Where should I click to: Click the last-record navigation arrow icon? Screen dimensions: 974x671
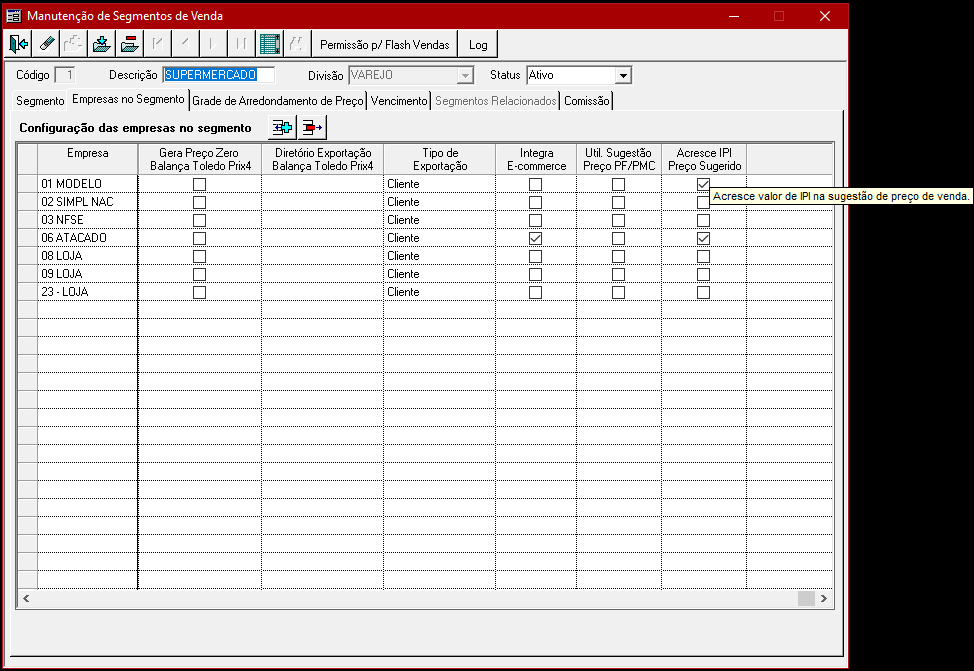point(241,44)
